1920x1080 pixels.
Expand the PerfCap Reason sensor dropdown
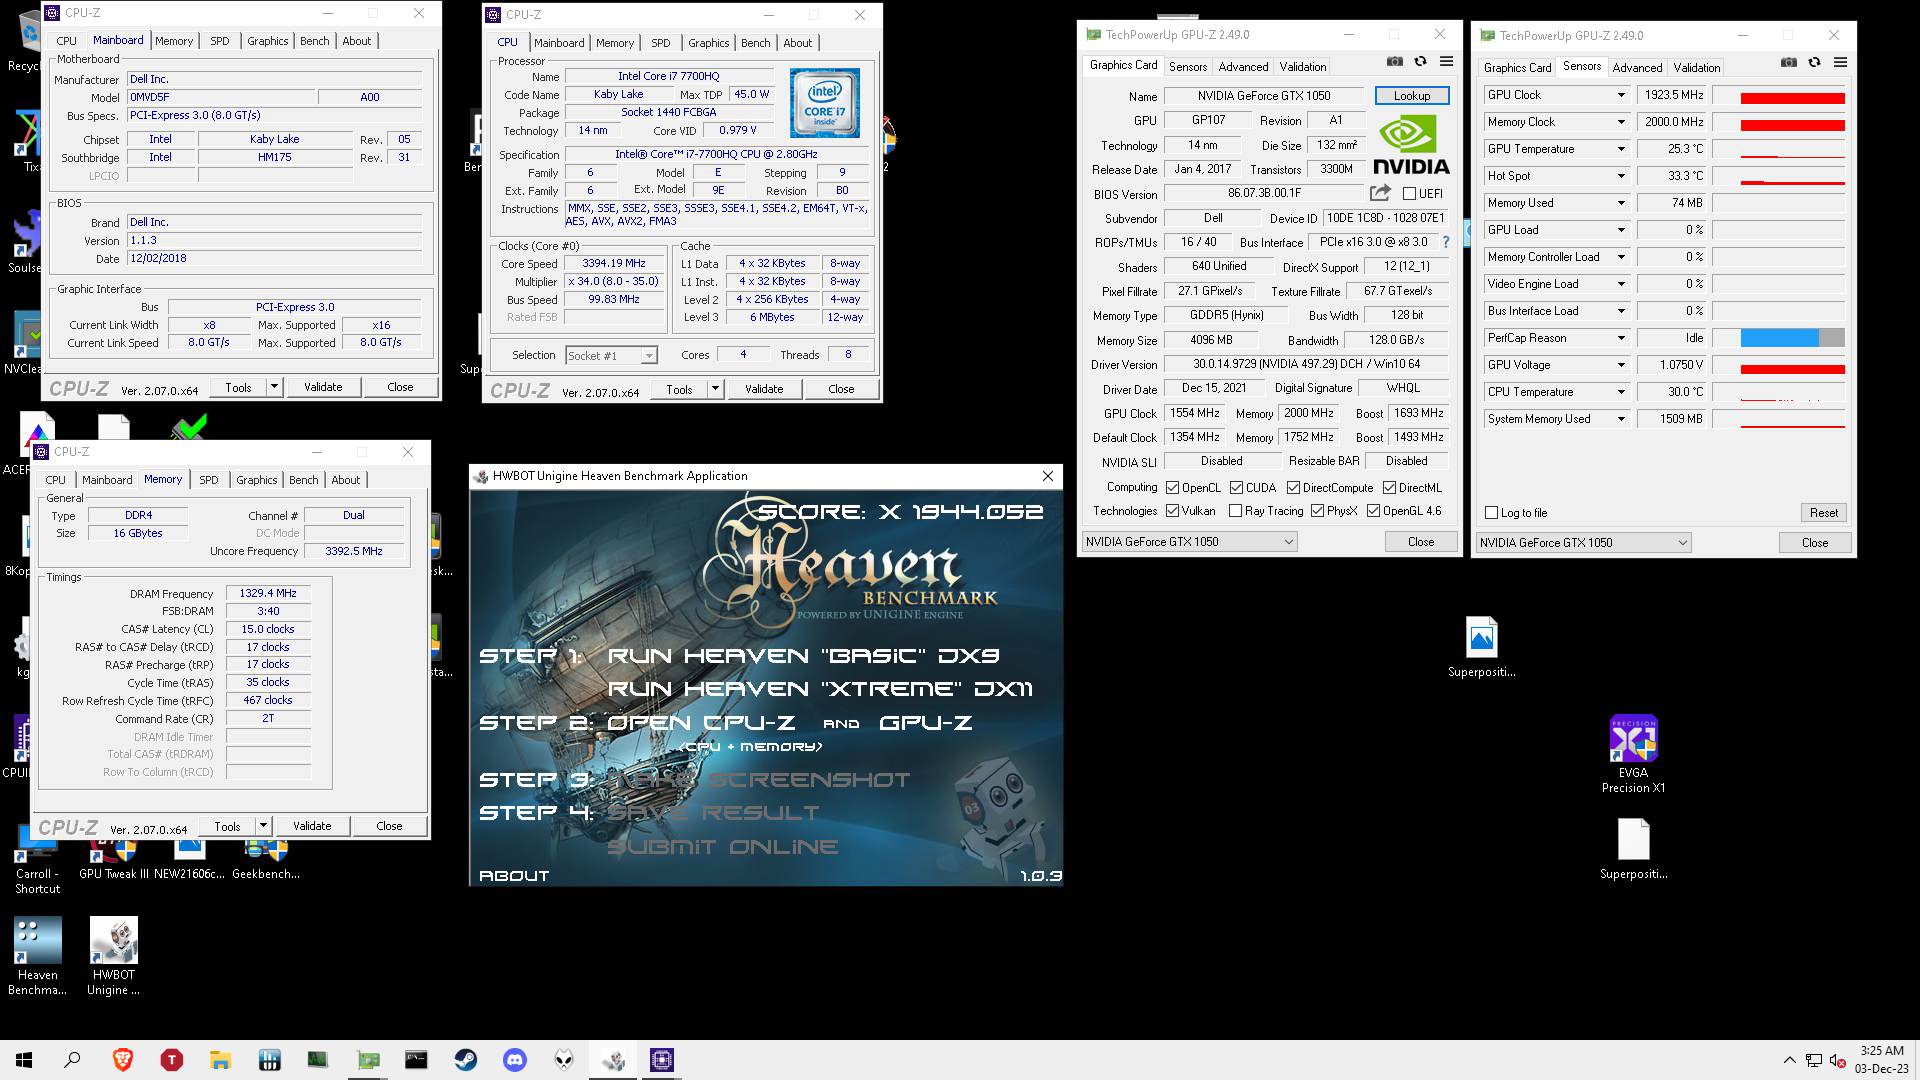(1621, 338)
